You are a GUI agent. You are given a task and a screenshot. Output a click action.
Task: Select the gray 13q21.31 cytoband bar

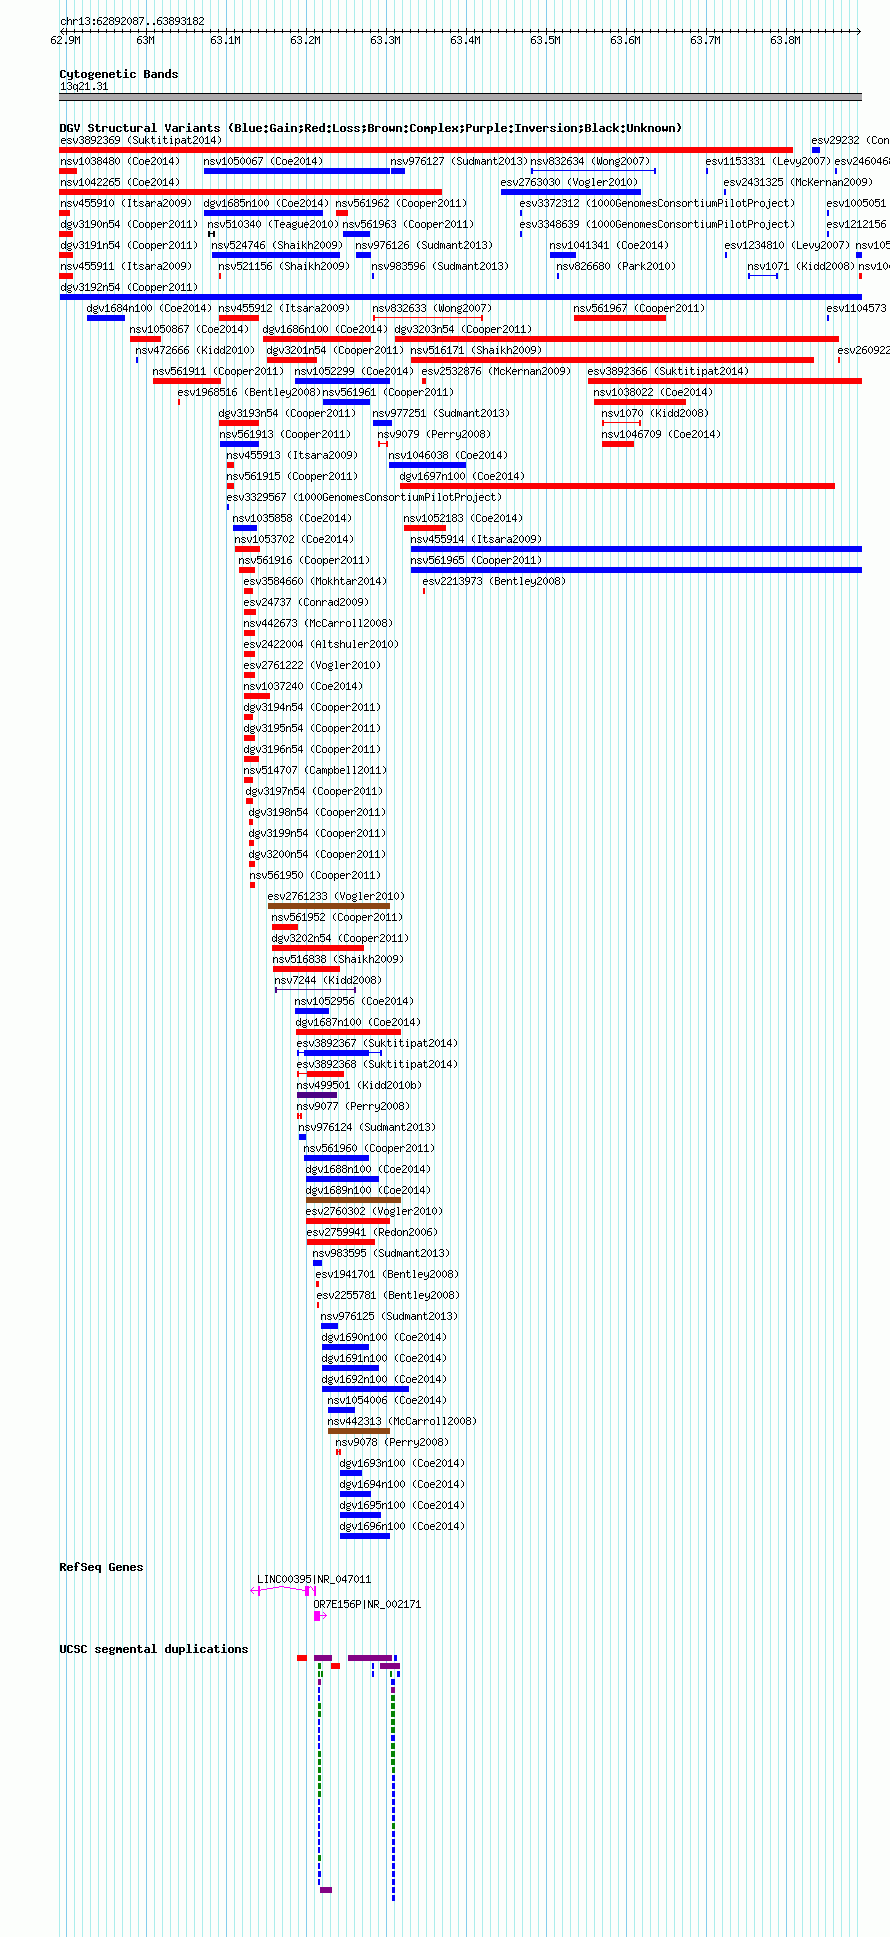460,97
